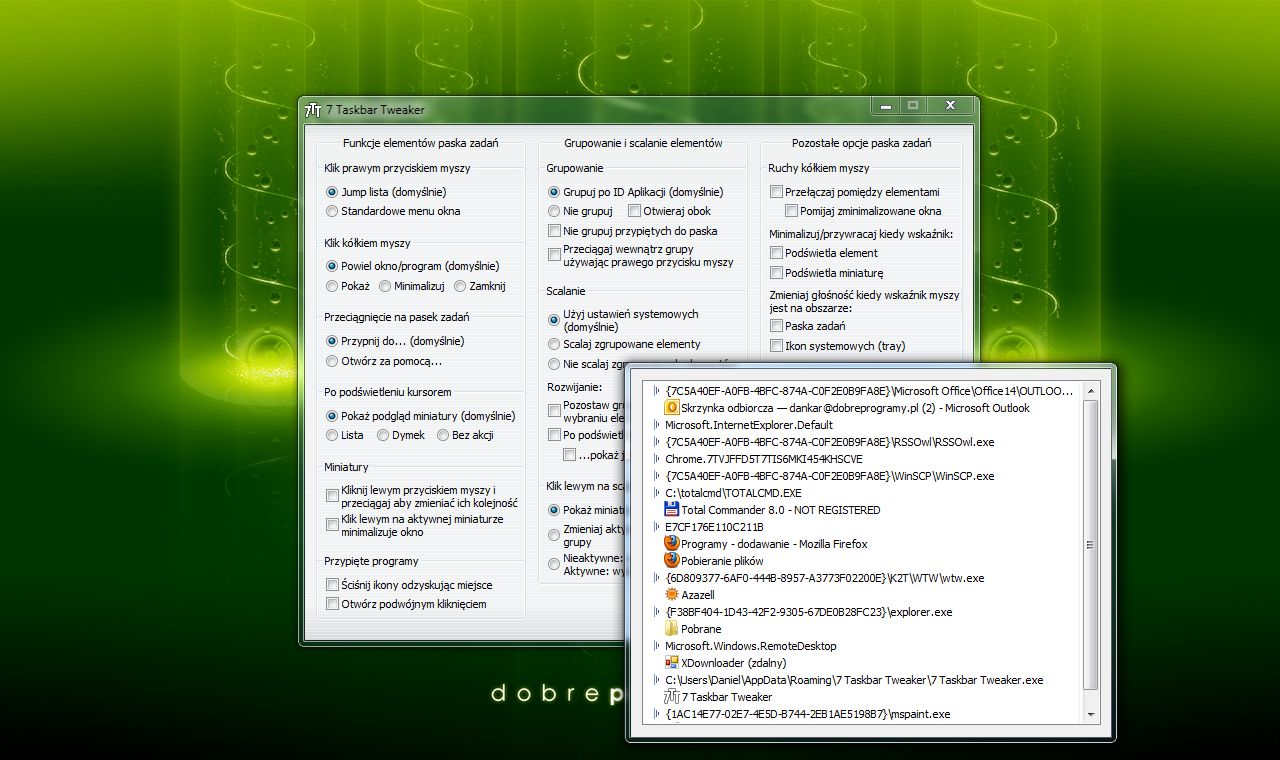Select the Chrome.7TVJFFD5T7TIS6MKI454KHSCVE row
Image resolution: width=1280 pixels, height=760 pixels.
[764, 459]
